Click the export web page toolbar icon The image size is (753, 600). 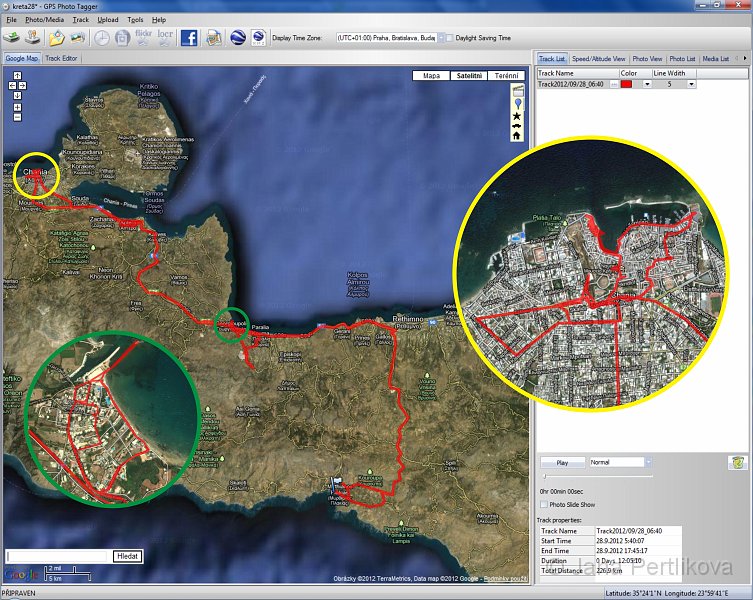click(x=214, y=37)
